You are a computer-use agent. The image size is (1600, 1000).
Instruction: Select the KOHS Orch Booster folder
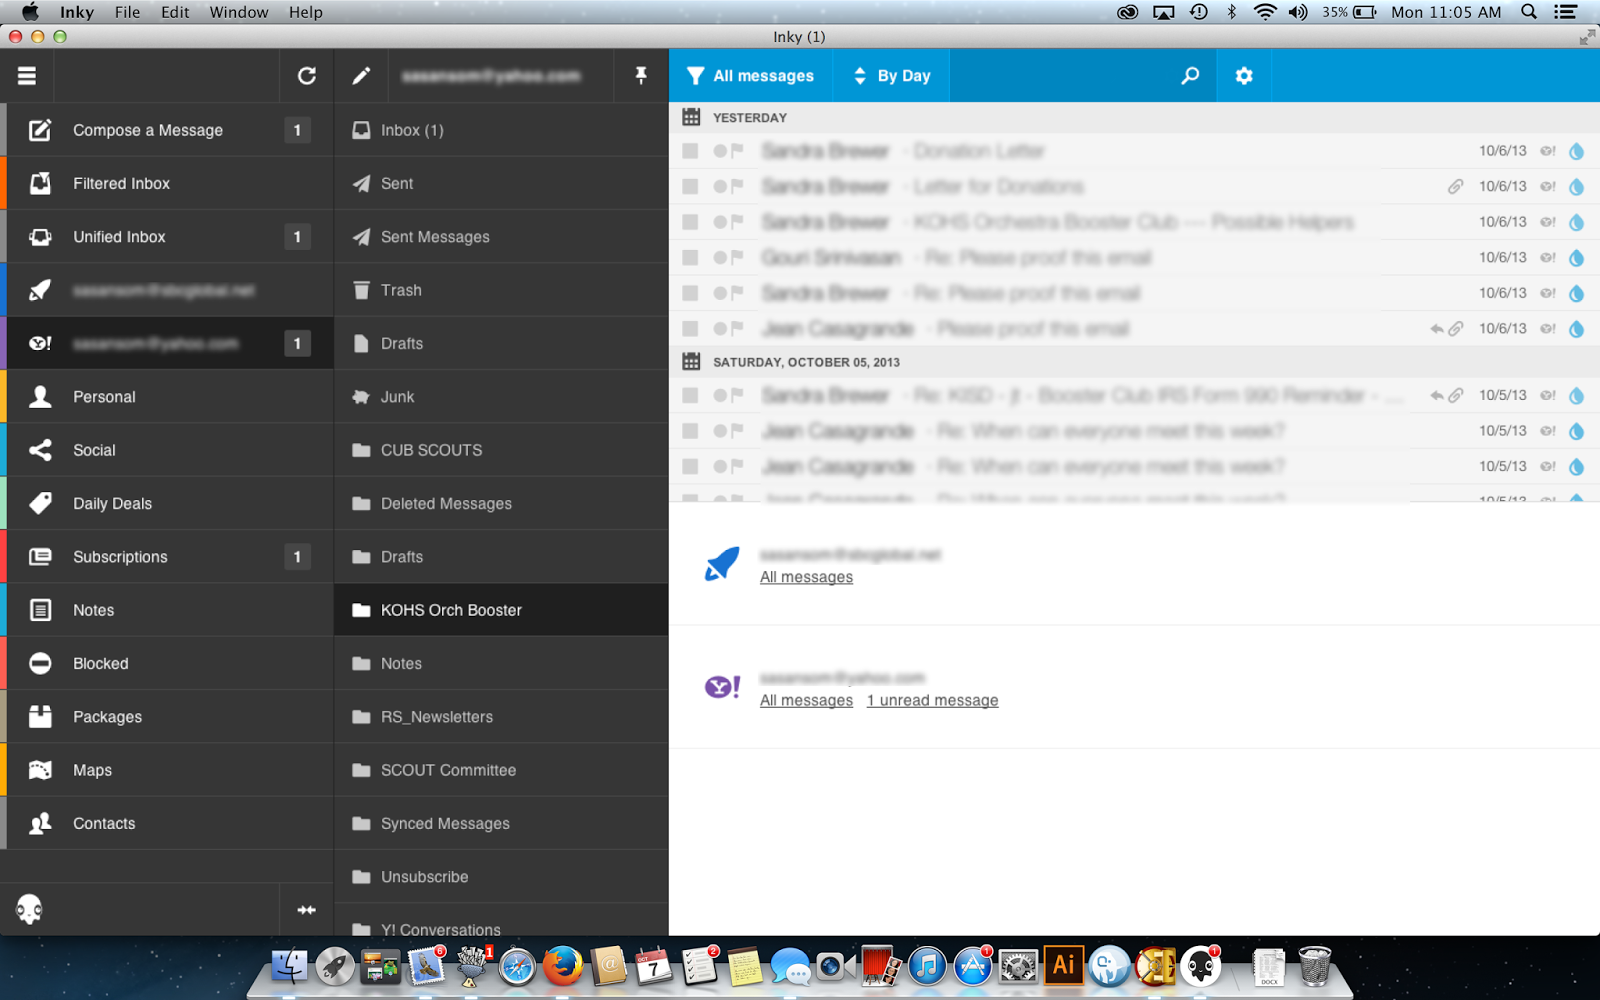coord(501,610)
